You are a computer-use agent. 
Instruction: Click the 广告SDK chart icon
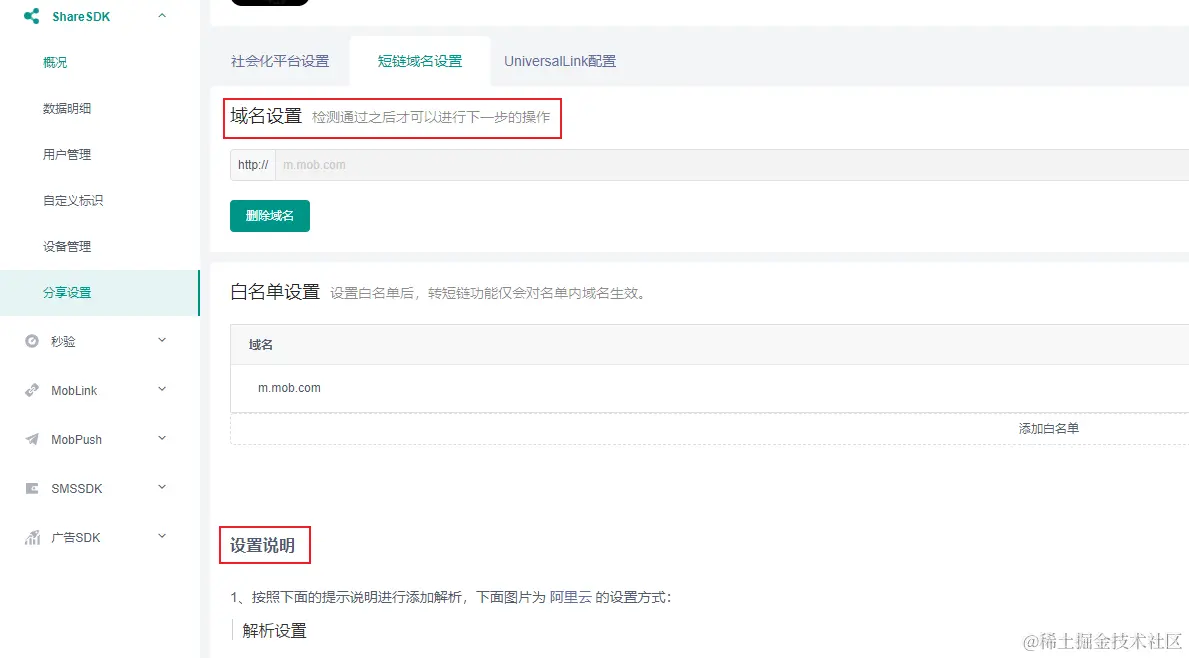[x=32, y=537]
